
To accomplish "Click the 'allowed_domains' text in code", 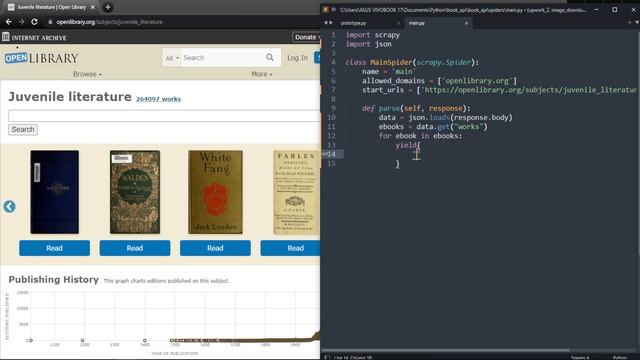I will [x=393, y=81].
